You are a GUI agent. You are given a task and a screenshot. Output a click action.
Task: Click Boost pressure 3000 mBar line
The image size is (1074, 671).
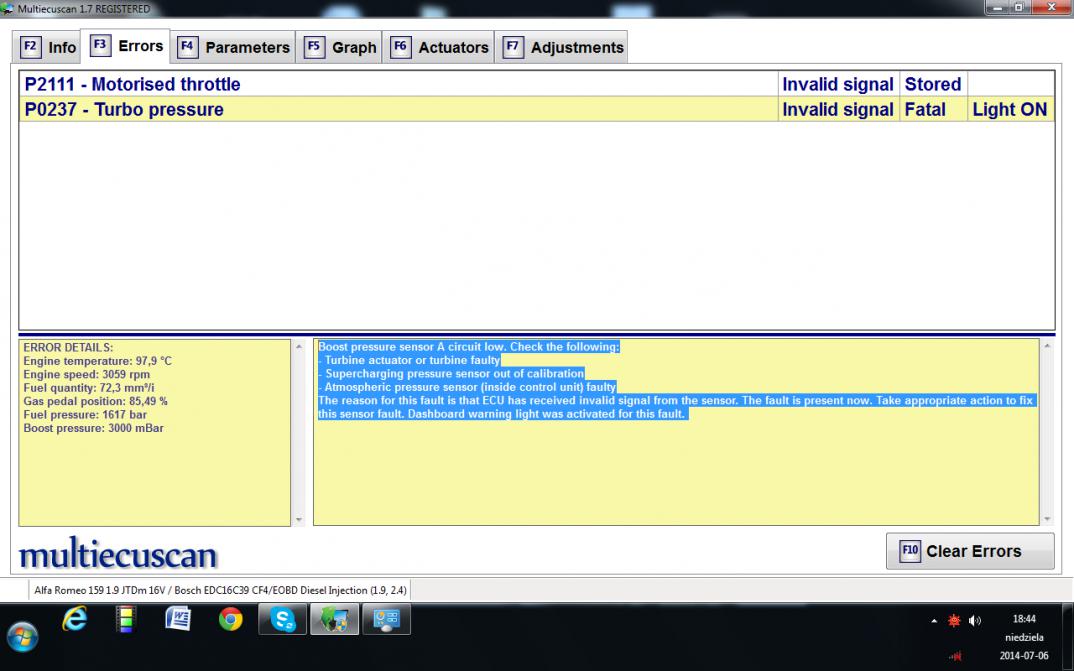[93, 428]
